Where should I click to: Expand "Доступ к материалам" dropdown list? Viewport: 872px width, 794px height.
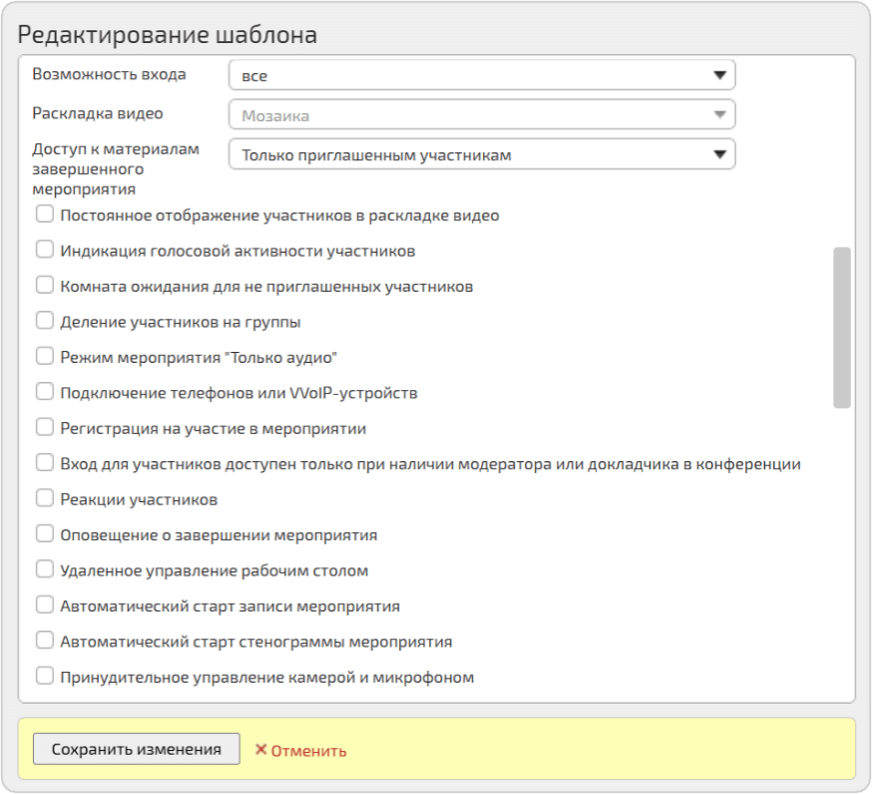[481, 155]
